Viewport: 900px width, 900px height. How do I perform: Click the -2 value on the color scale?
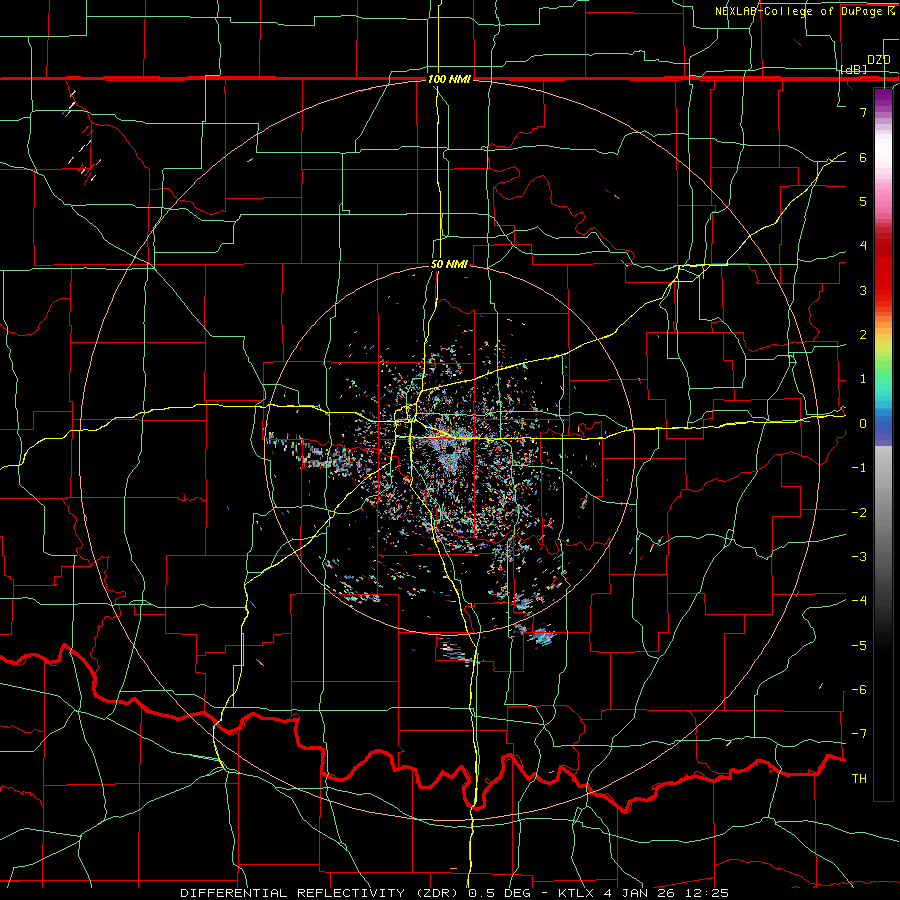click(859, 513)
